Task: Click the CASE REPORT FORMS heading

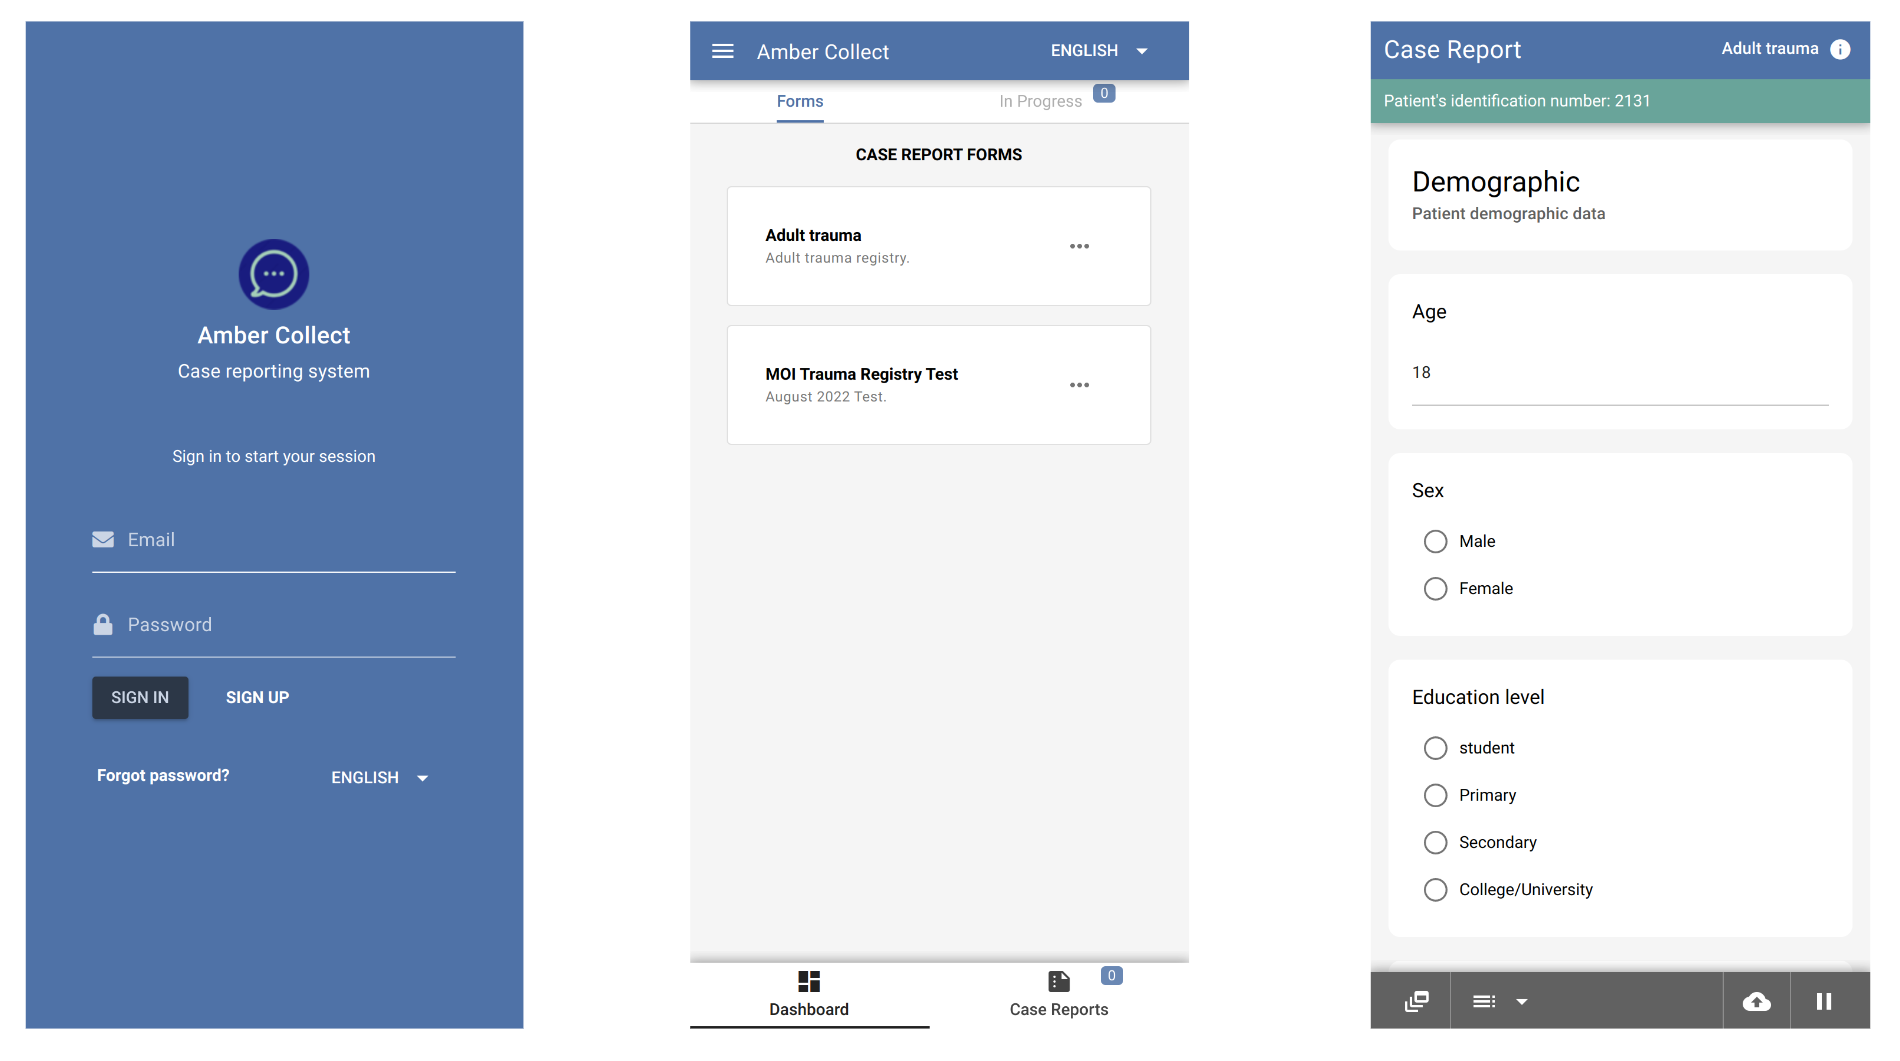Action: coord(938,154)
